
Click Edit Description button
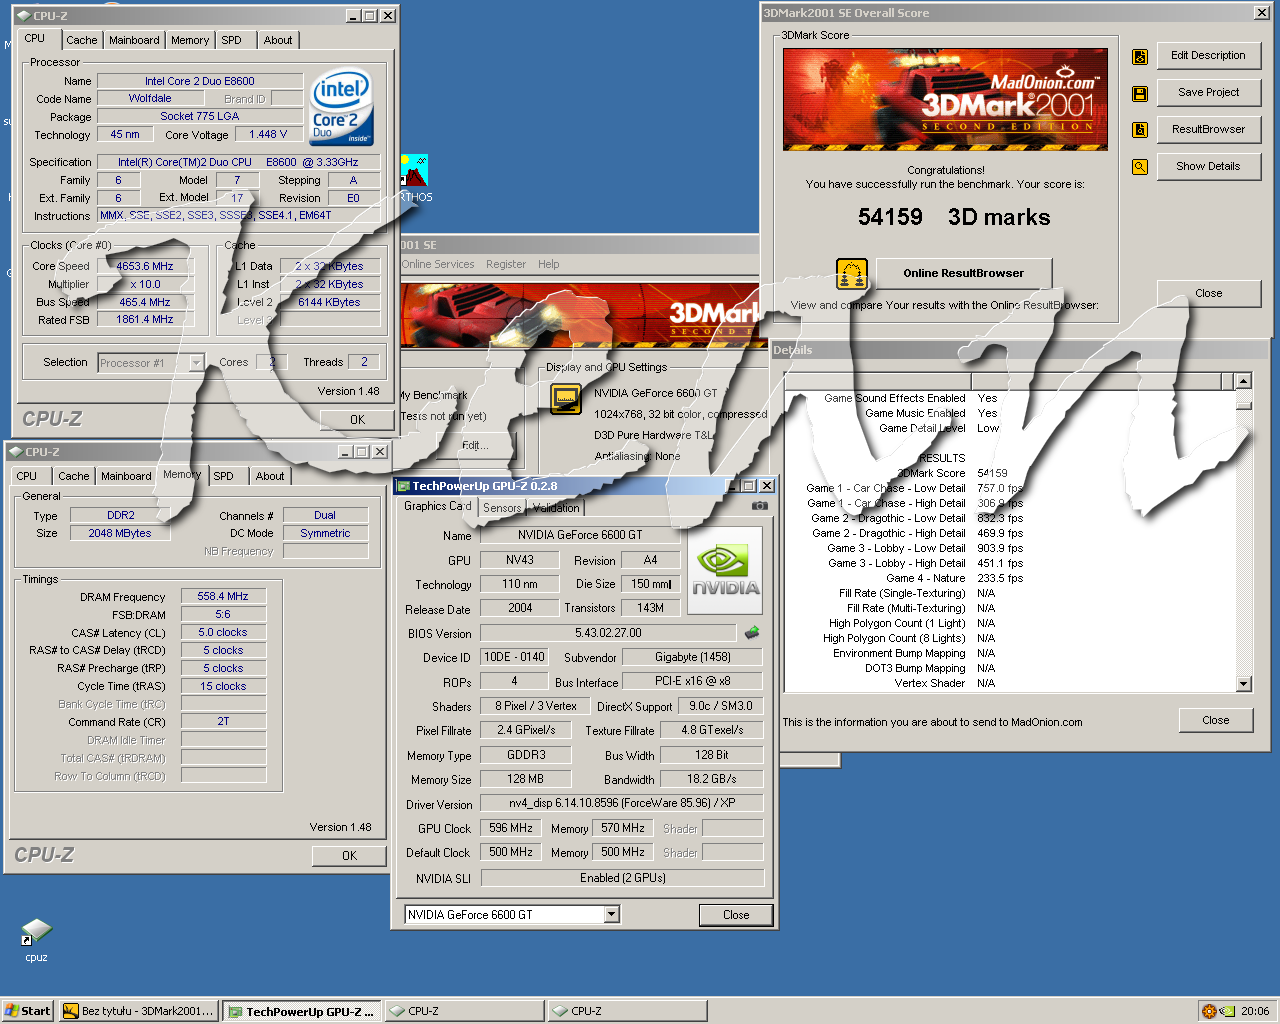pyautogui.click(x=1208, y=56)
